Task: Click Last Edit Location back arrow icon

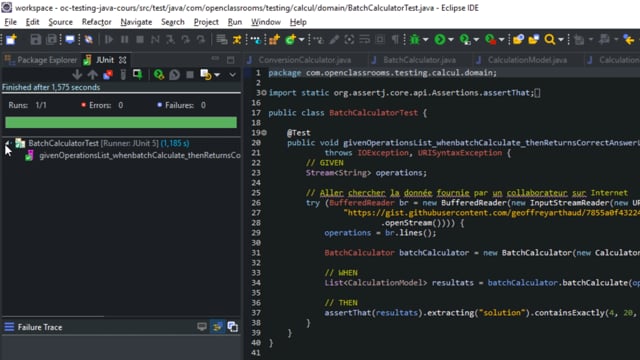Action: [x=629, y=40]
